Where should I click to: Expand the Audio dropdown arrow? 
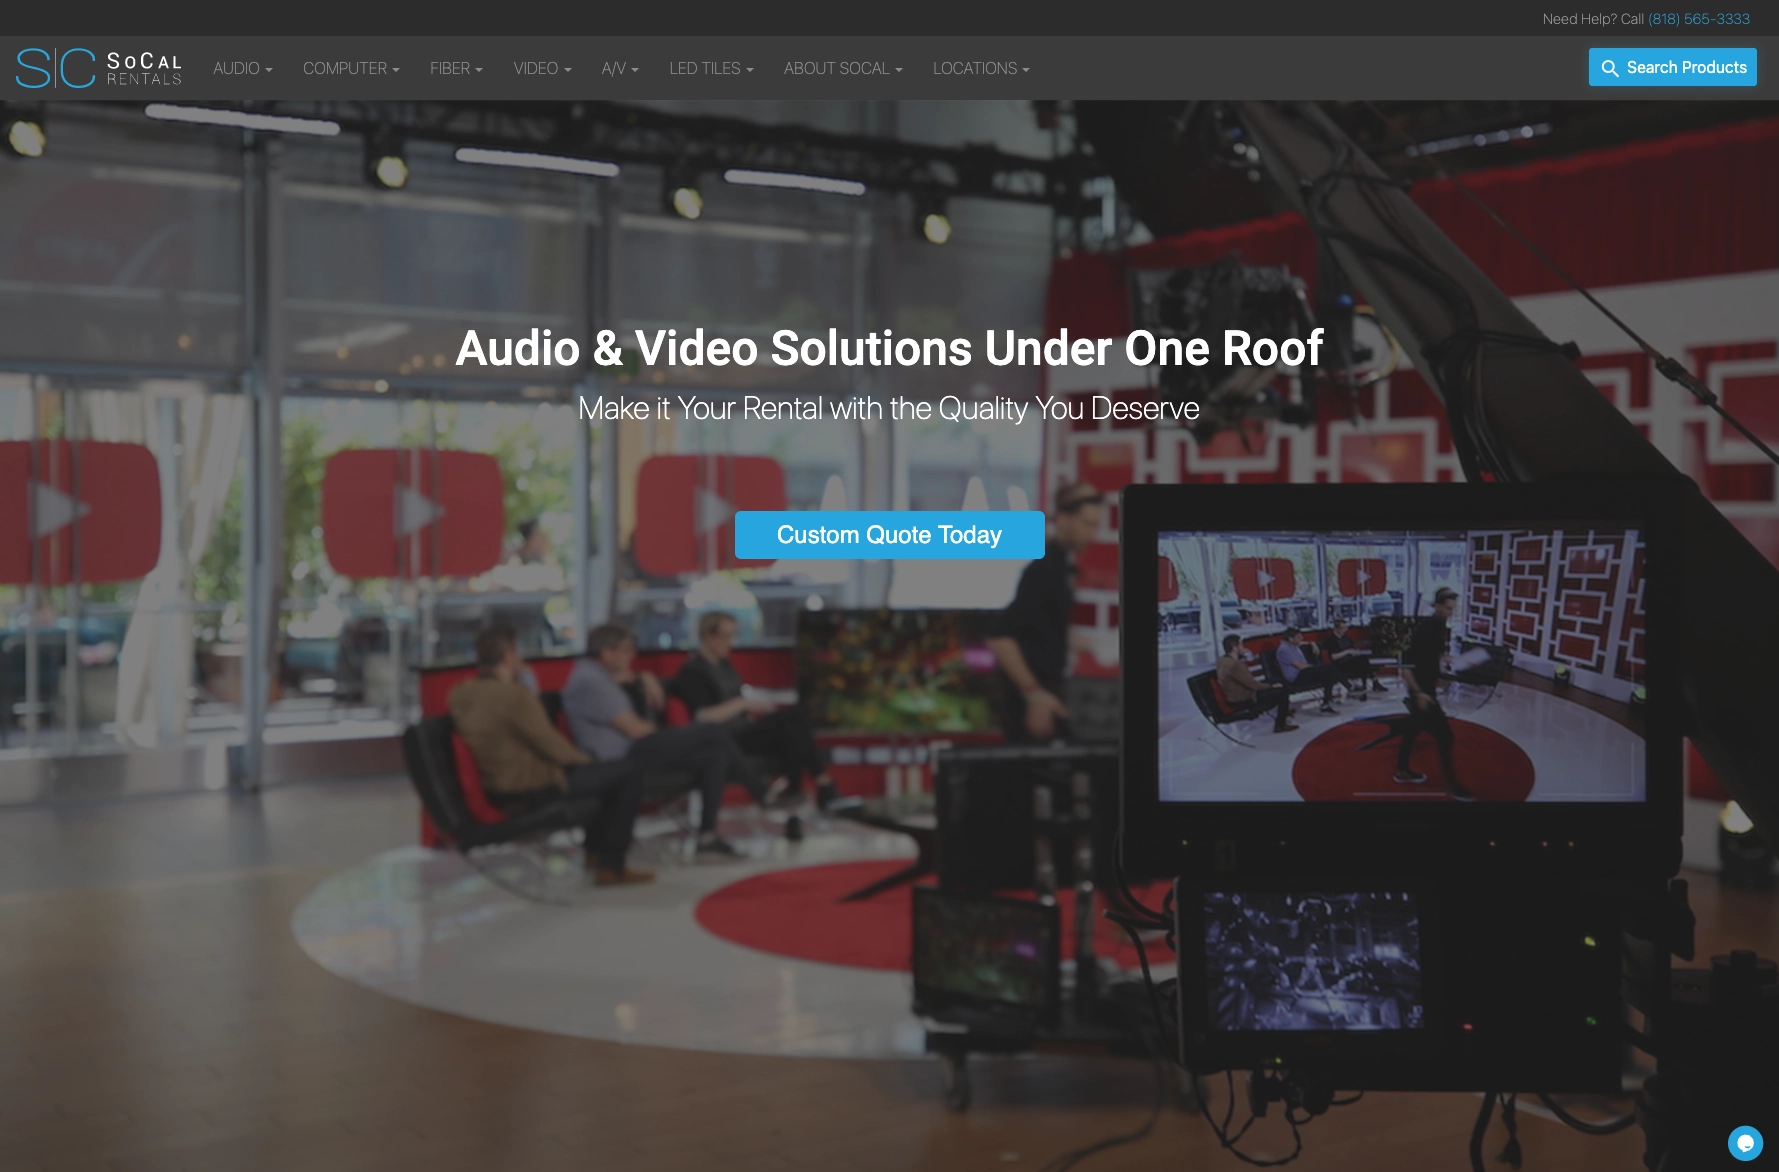coord(269,70)
